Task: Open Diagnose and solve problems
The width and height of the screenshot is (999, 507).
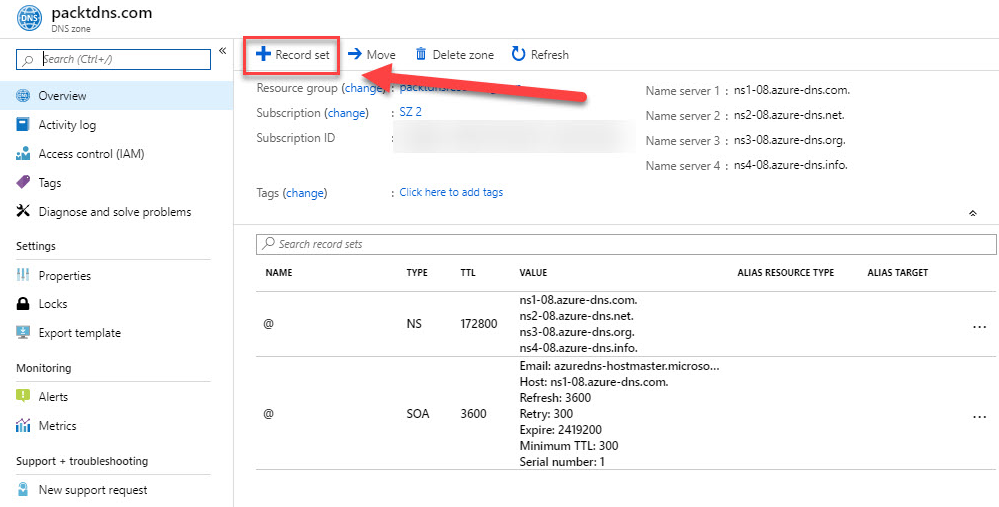Action: pyautogui.click(x=117, y=211)
